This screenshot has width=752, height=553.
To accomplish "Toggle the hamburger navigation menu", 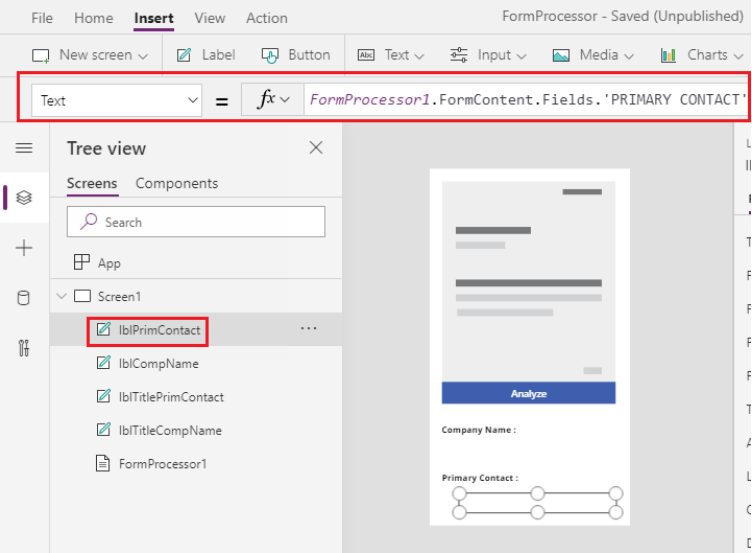I will [24, 148].
